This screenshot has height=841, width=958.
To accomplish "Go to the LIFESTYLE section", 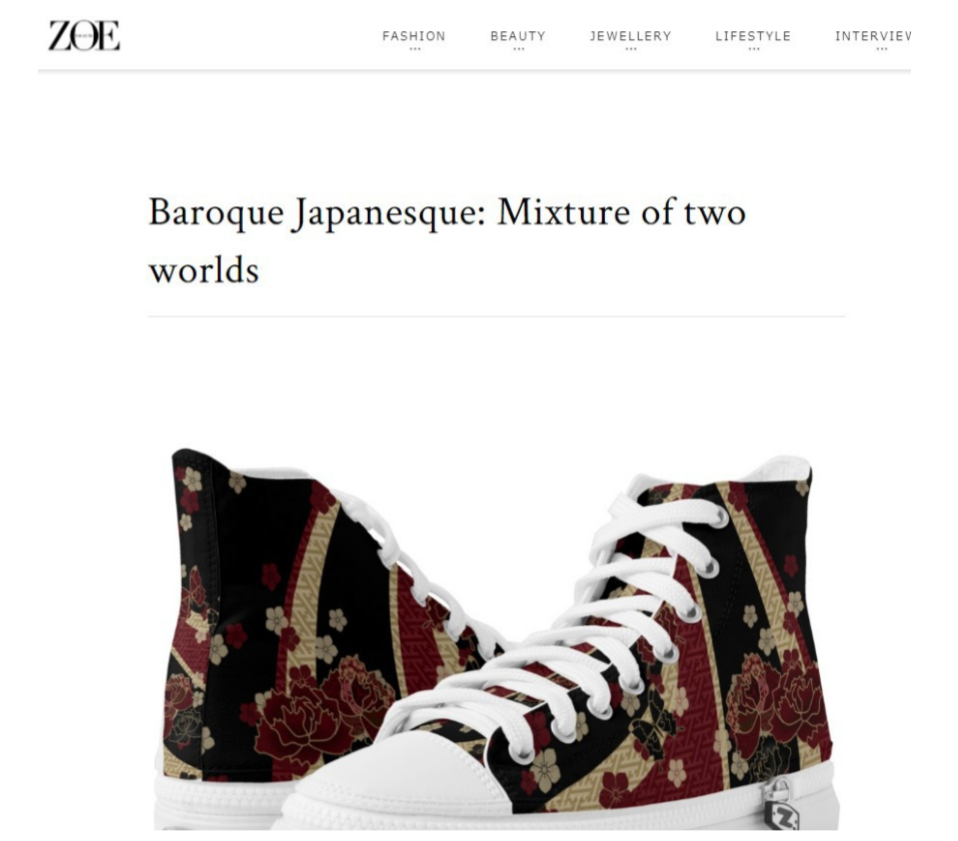I will 753,36.
